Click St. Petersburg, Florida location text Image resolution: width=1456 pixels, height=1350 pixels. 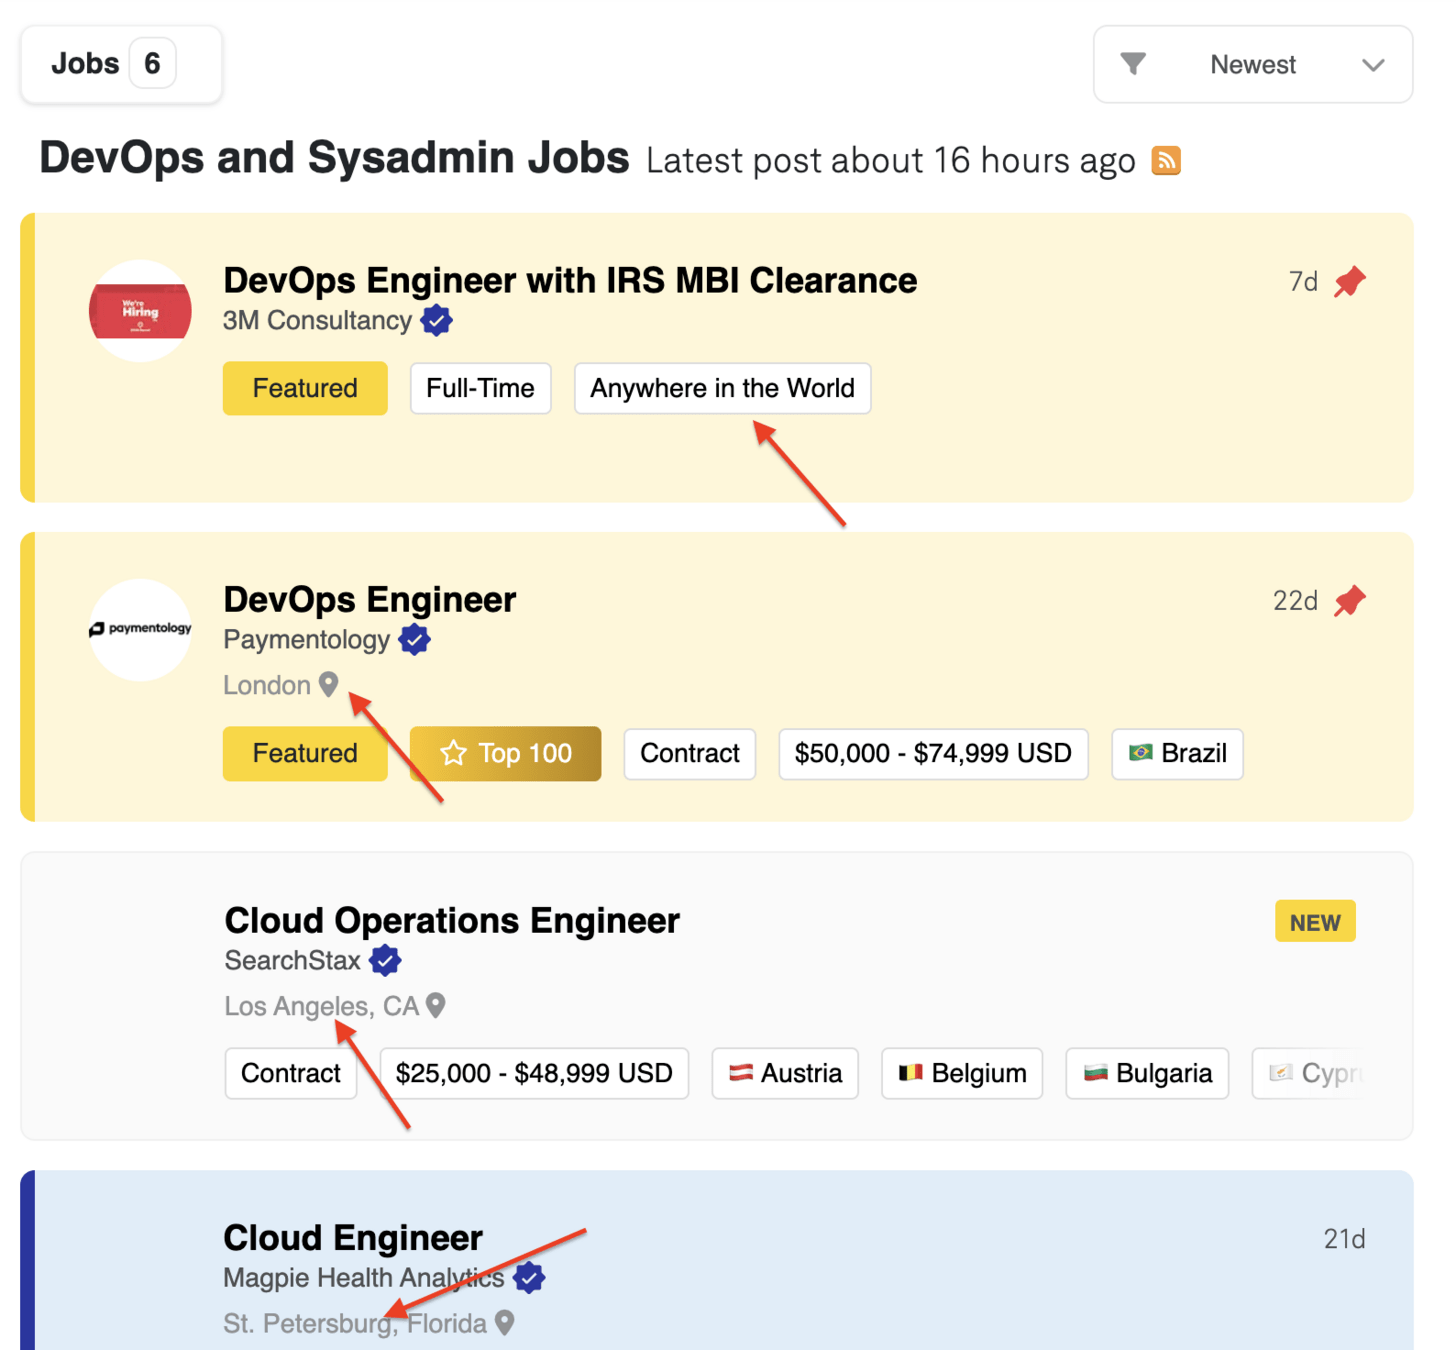[355, 1323]
